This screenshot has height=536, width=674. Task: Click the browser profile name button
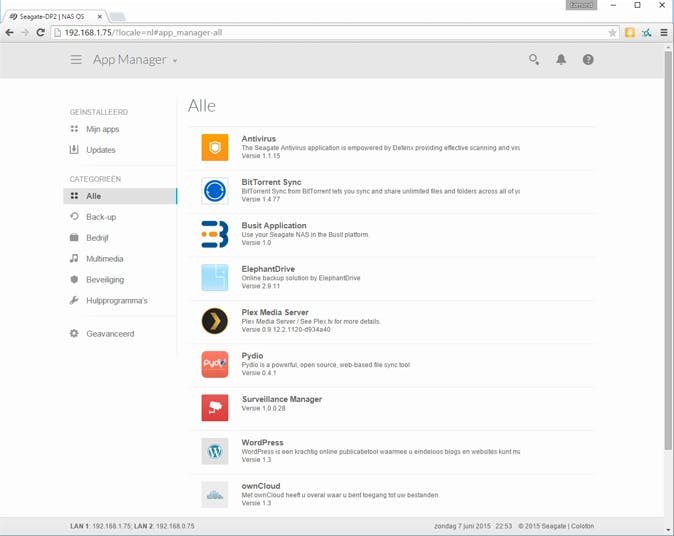(x=581, y=5)
